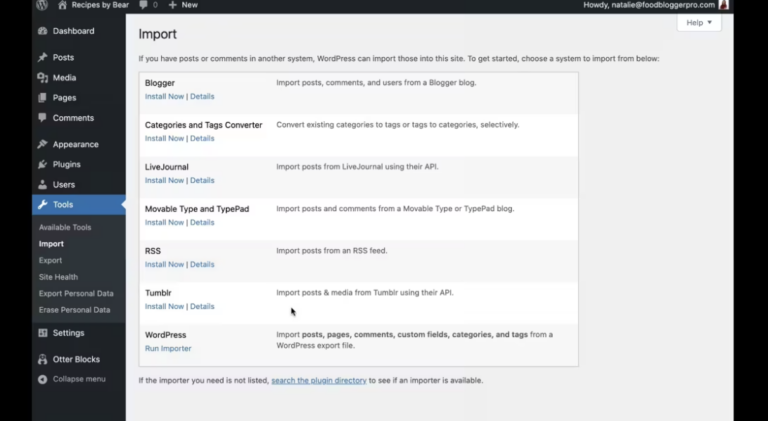This screenshot has height=421, width=768.
Task: Open Erase Personal Data submenu item
Action: (x=74, y=310)
